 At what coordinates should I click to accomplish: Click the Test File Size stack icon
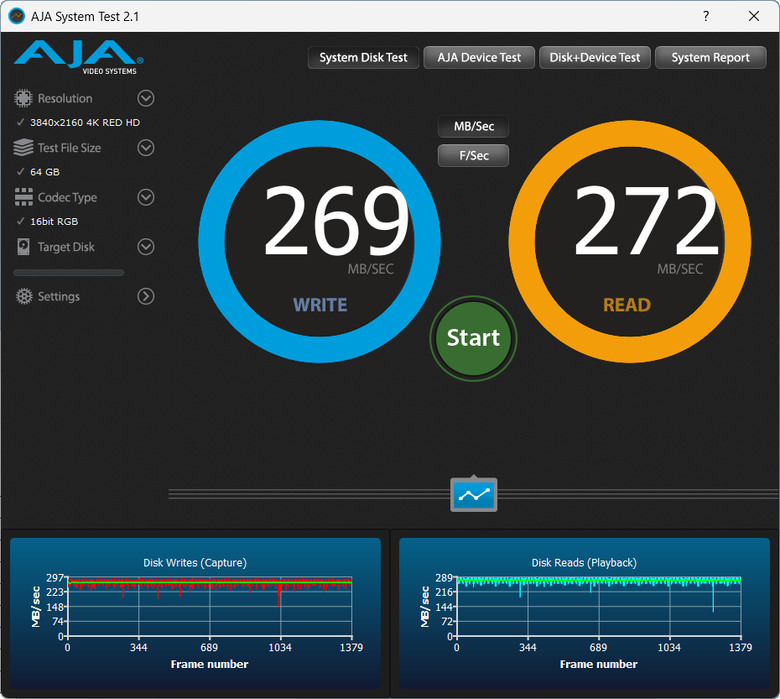click(23, 148)
